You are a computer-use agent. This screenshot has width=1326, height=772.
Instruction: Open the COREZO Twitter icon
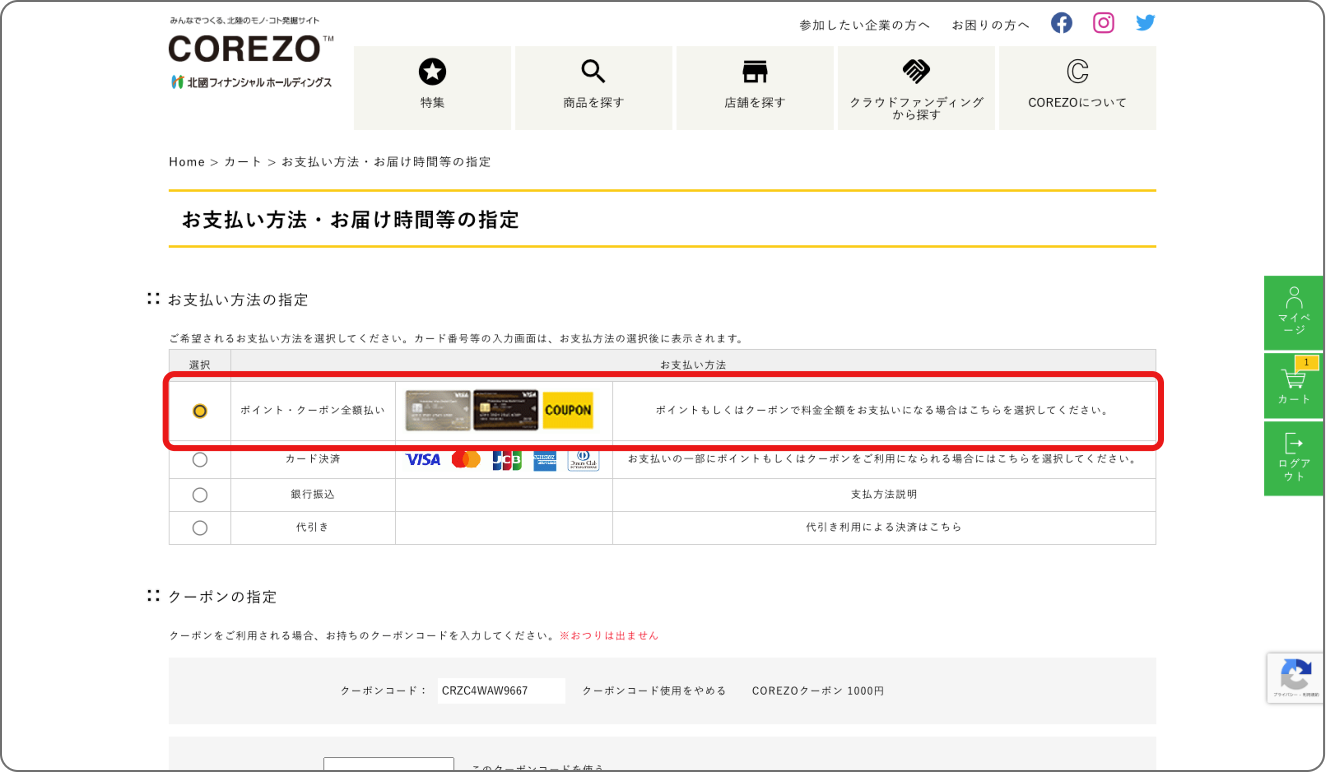click(x=1145, y=23)
